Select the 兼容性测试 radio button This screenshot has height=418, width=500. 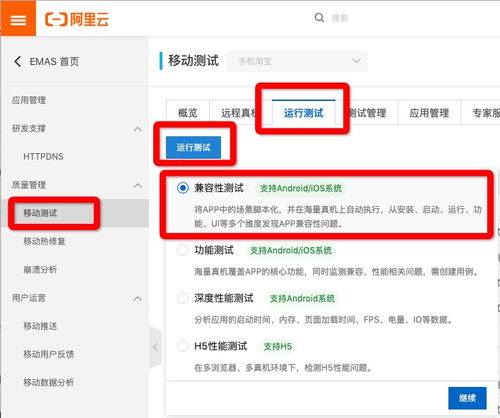pos(183,188)
